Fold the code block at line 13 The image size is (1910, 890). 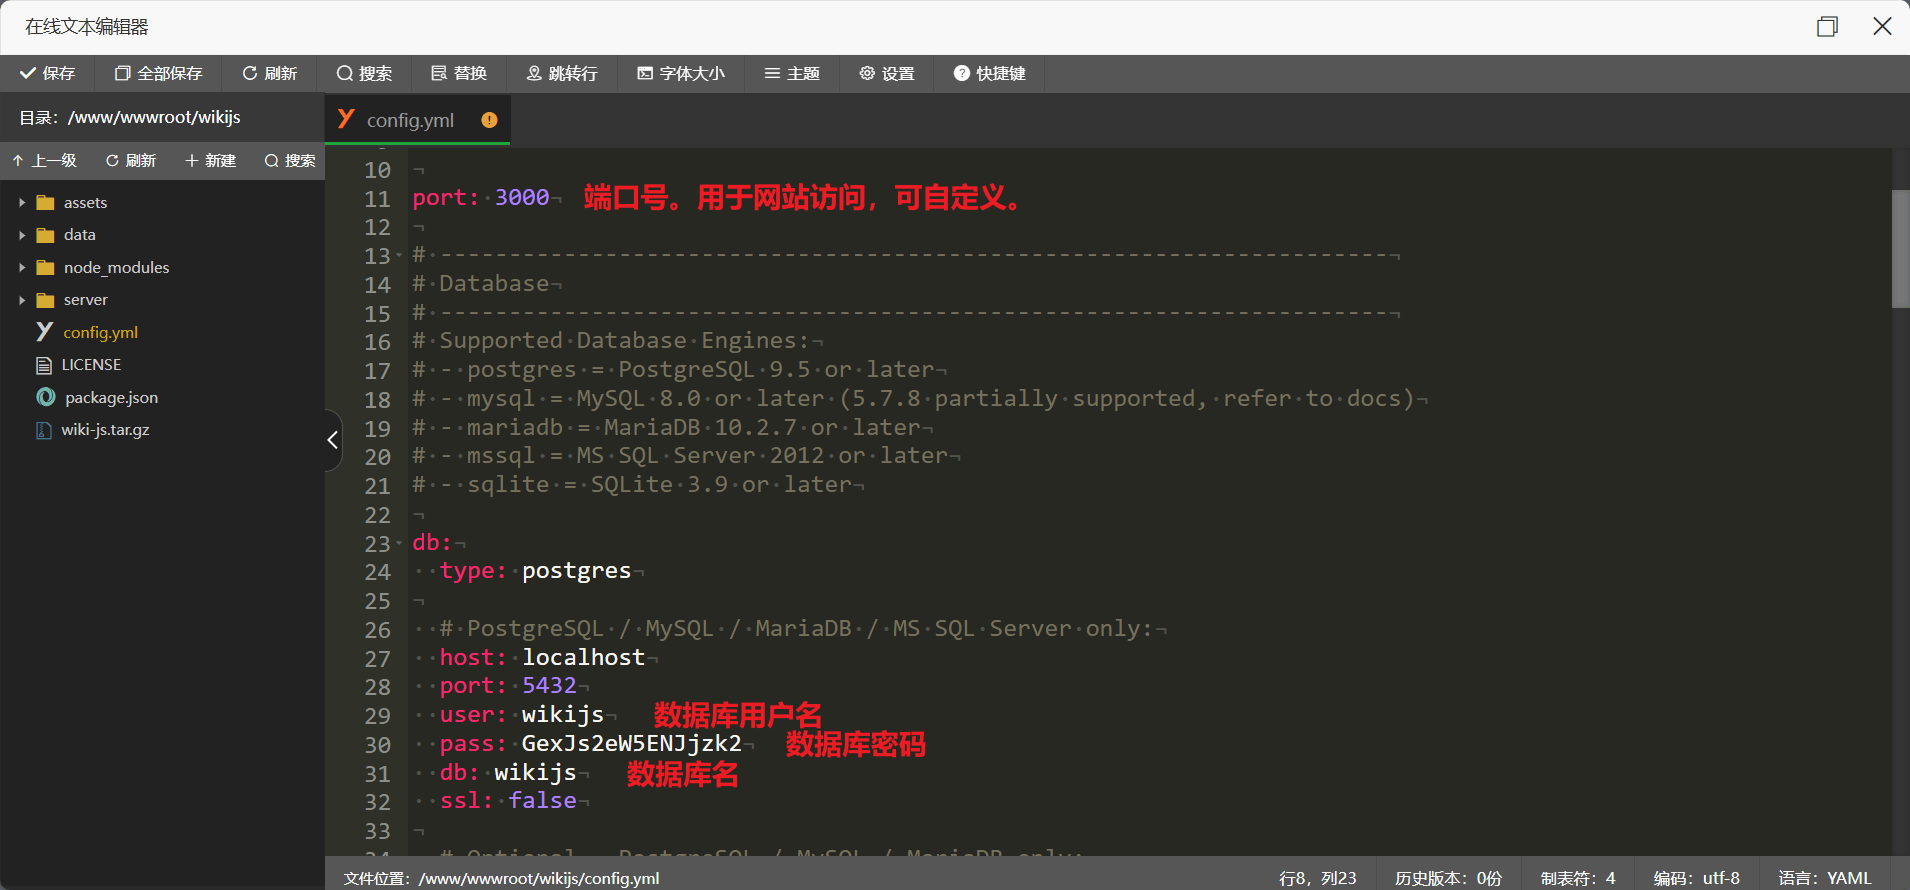tap(399, 256)
